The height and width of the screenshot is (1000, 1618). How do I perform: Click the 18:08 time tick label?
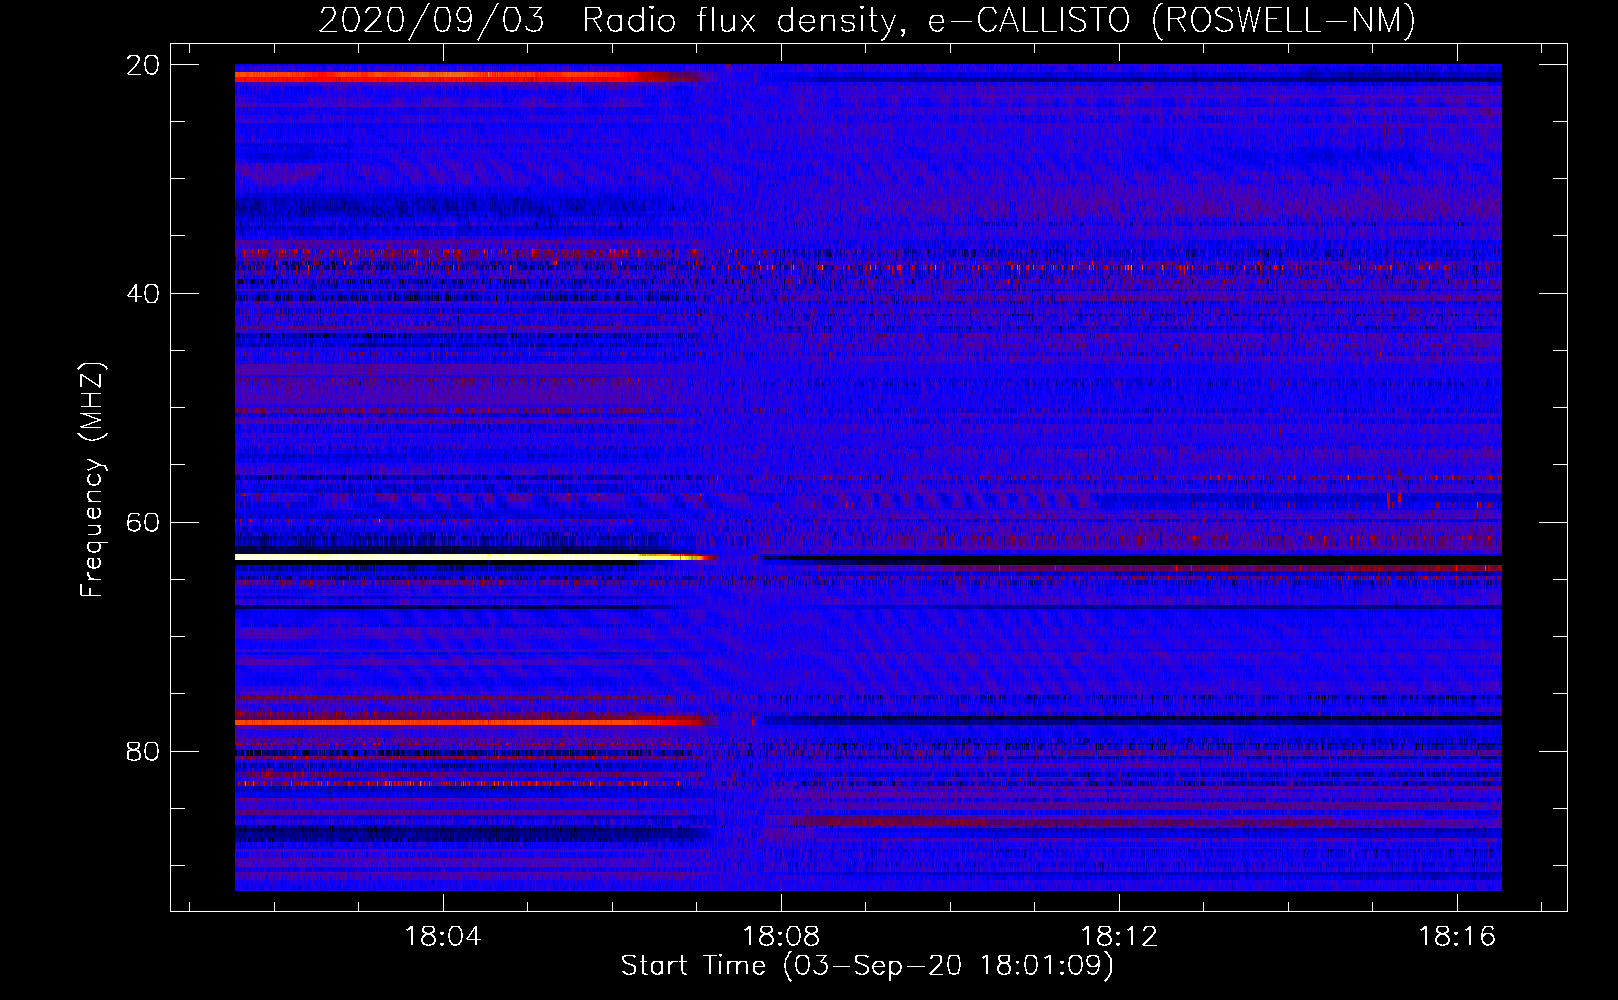coord(781,936)
